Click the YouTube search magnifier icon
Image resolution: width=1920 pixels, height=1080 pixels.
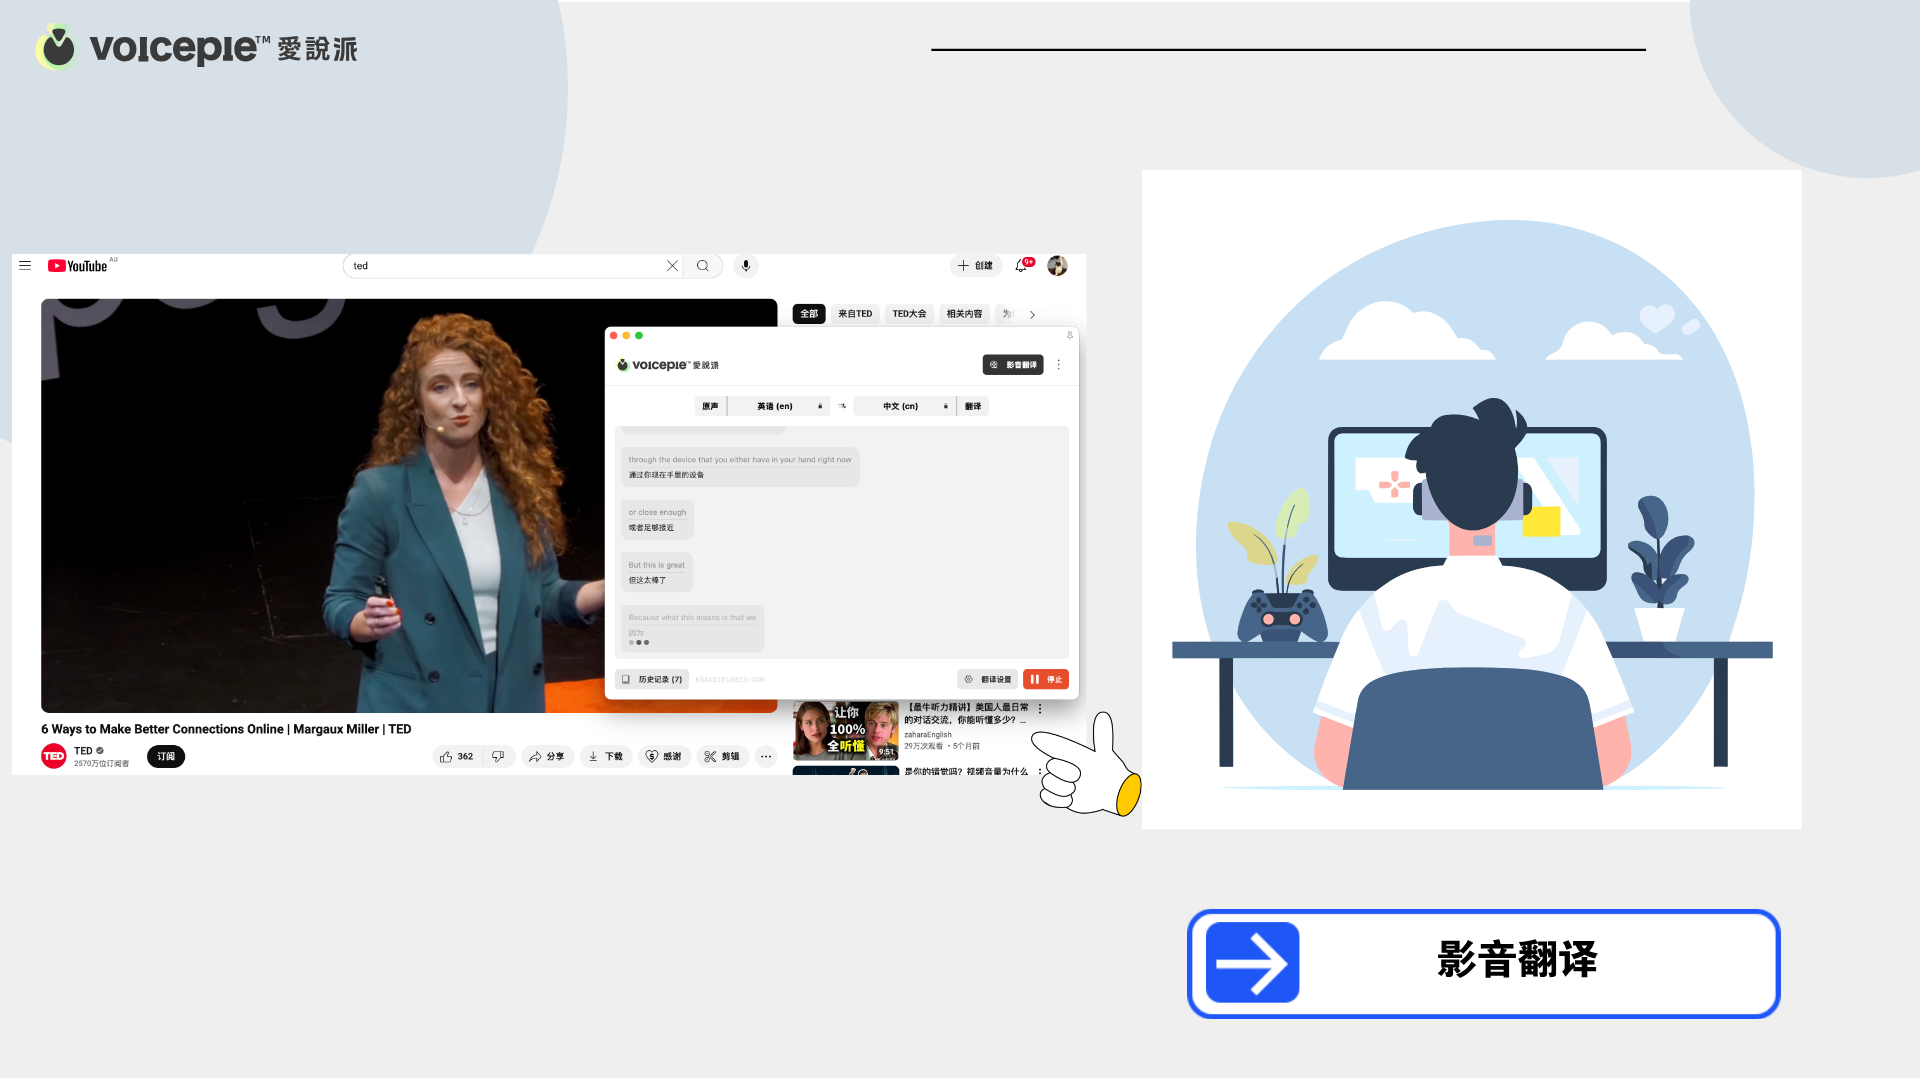coord(703,266)
